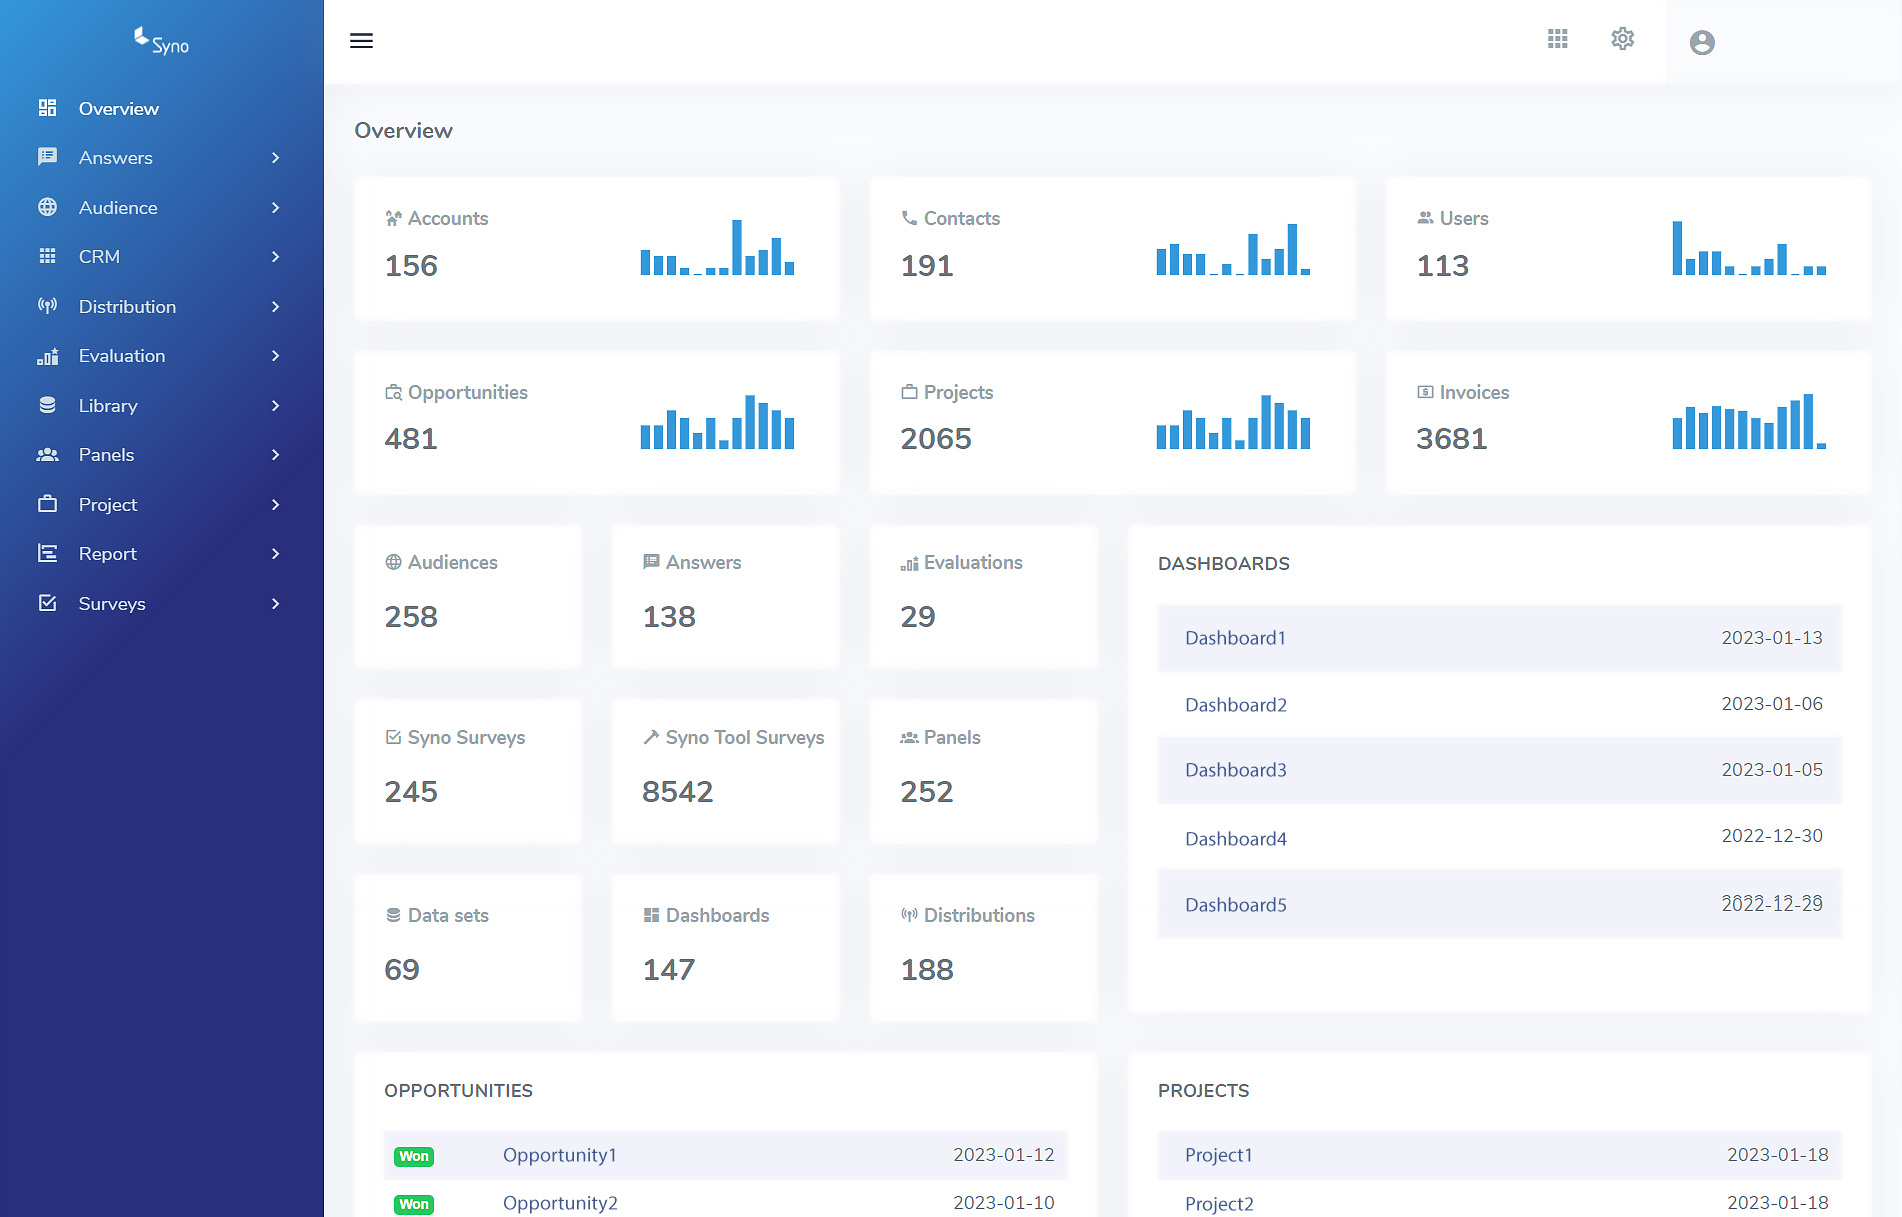Click the Dashboards 147 card
1902x1217 pixels.
tap(726, 948)
